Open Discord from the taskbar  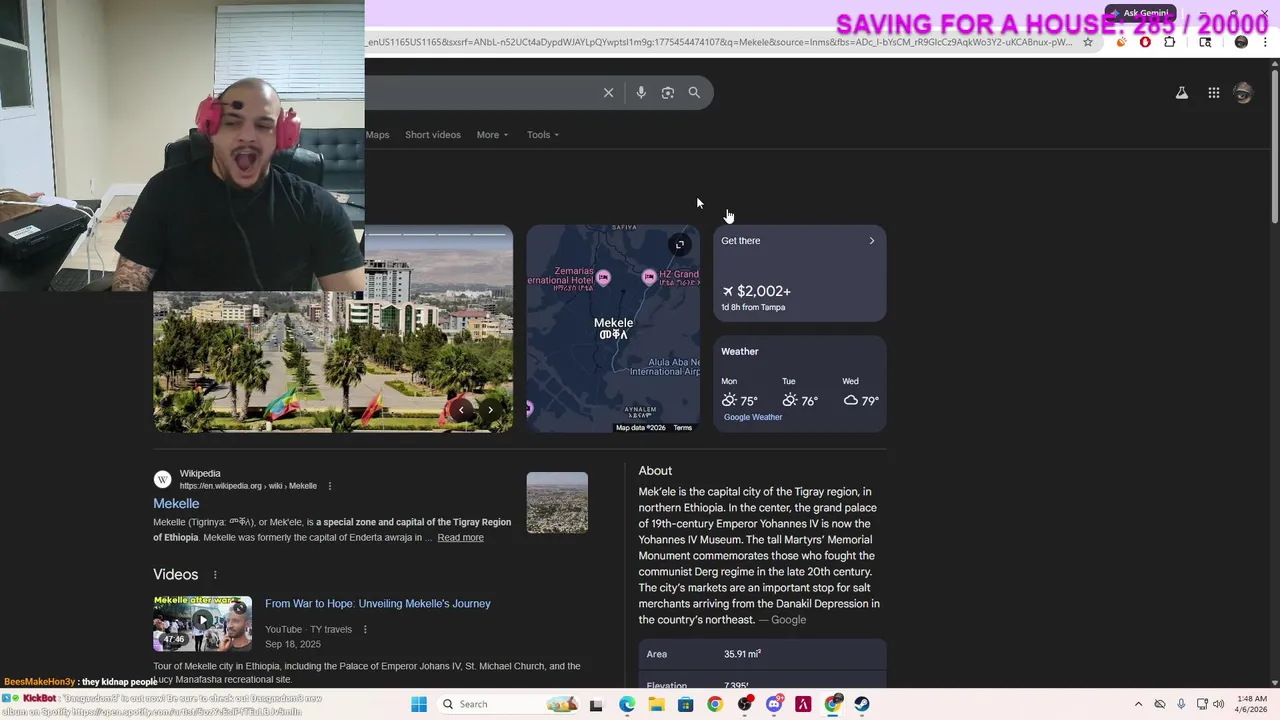pyautogui.click(x=774, y=704)
